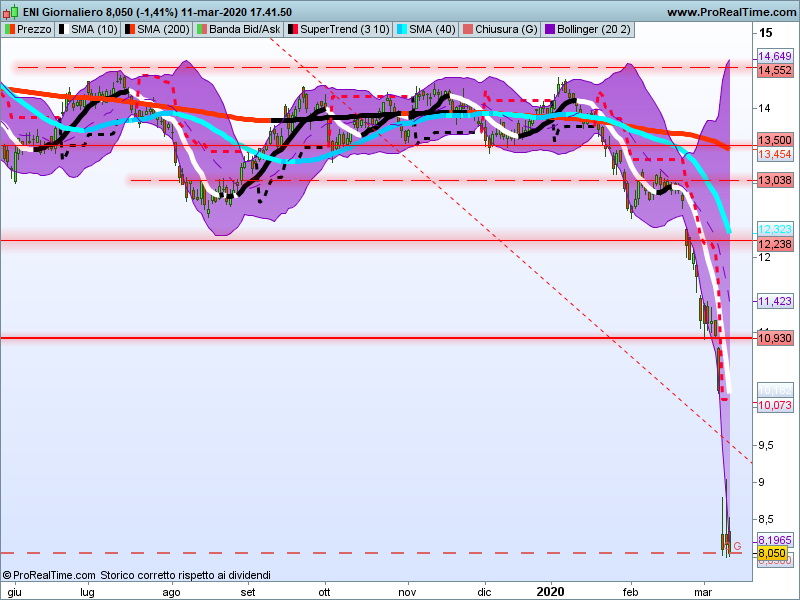Viewport: 800px width, 600px height.
Task: Click the 12,323 SMA 40 price label
Action: [x=775, y=229]
